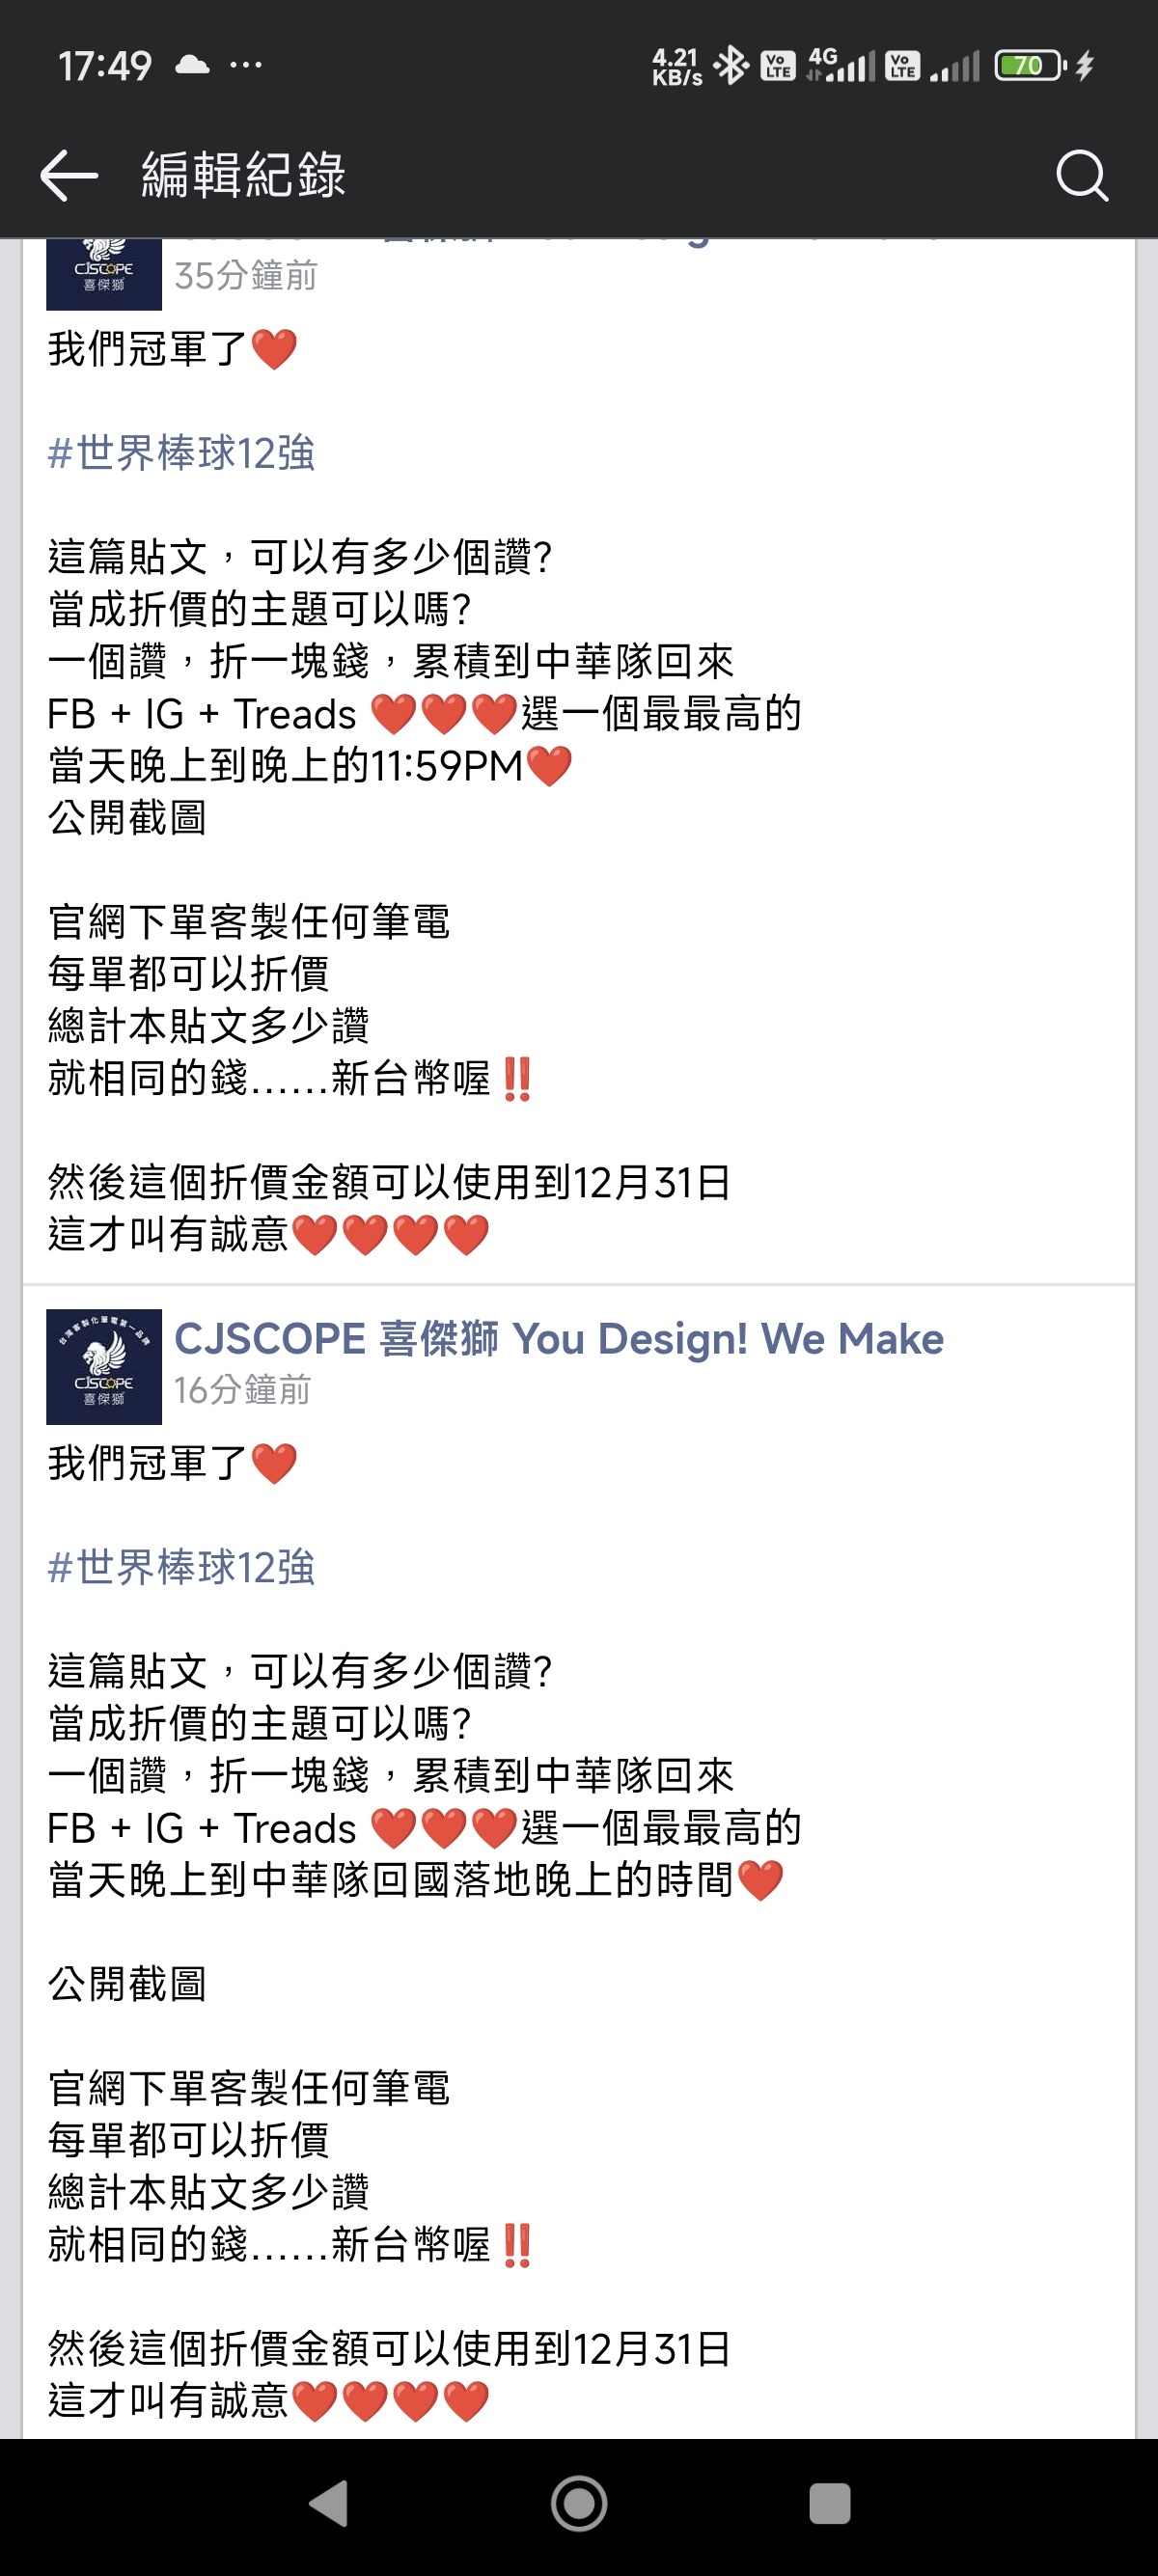Tap the 35分鐘前 timestamp
The height and width of the screenshot is (2576, 1158).
pos(246,276)
